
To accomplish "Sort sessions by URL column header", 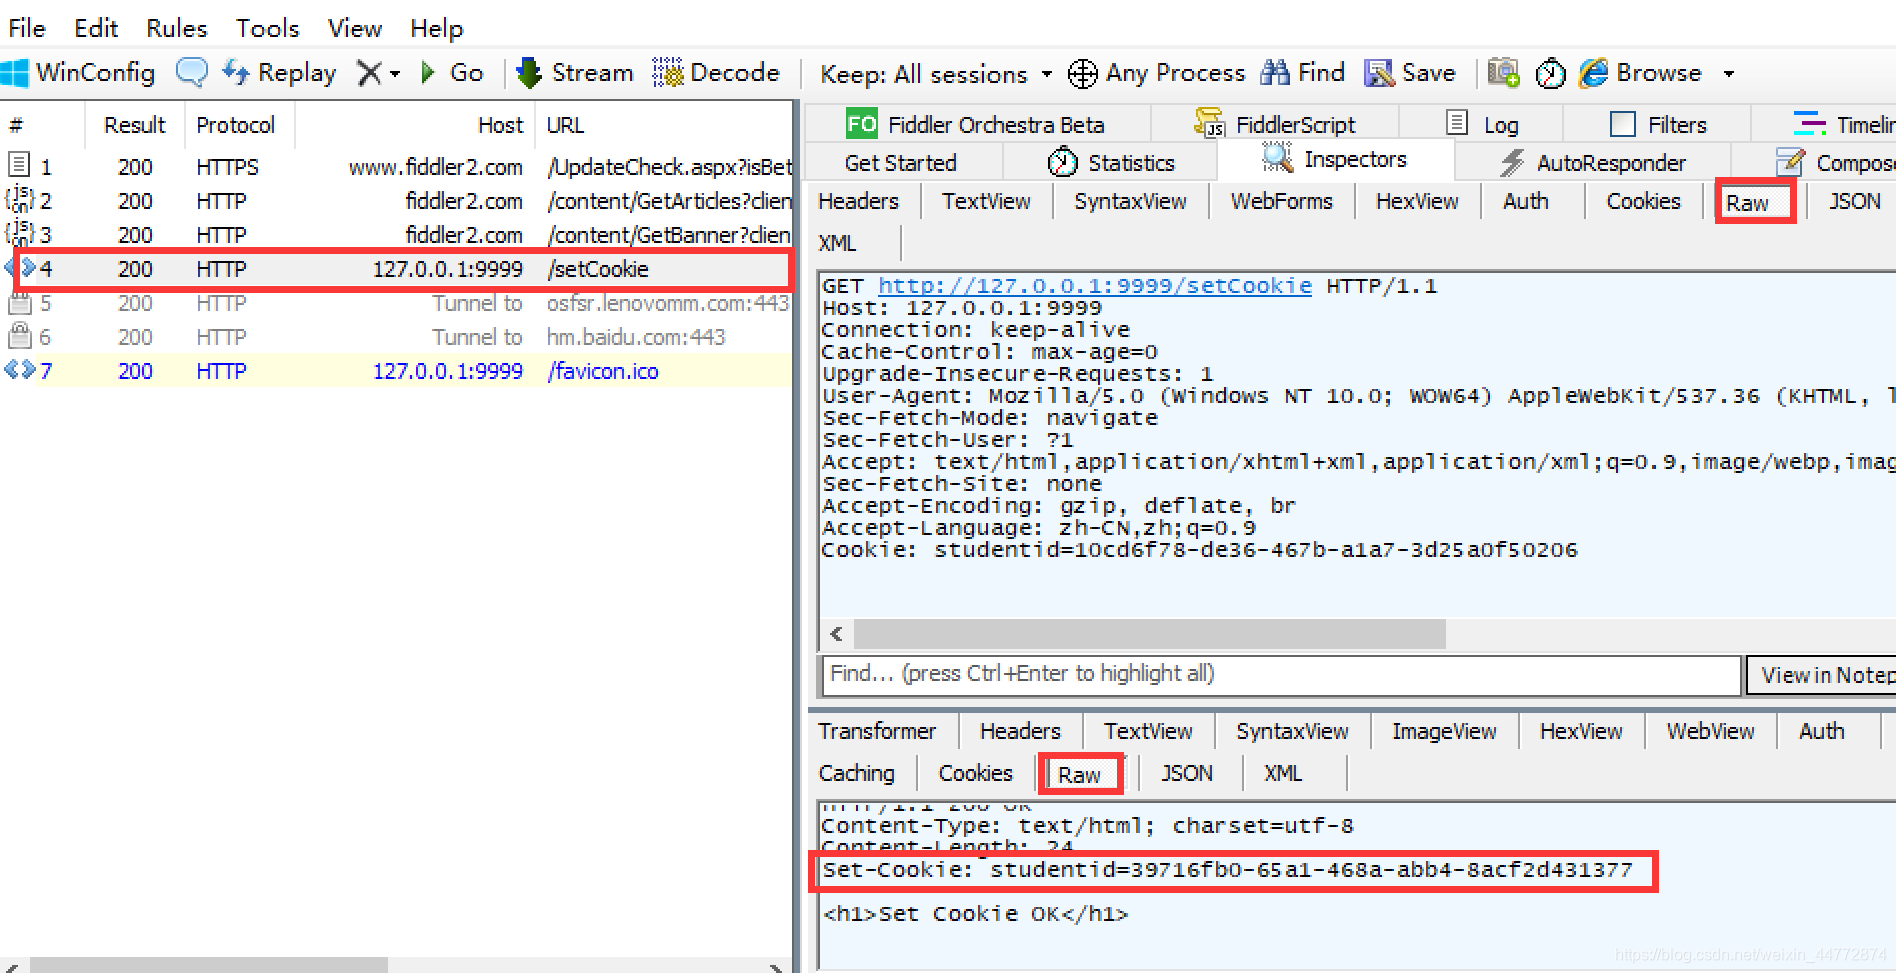I will [664, 125].
